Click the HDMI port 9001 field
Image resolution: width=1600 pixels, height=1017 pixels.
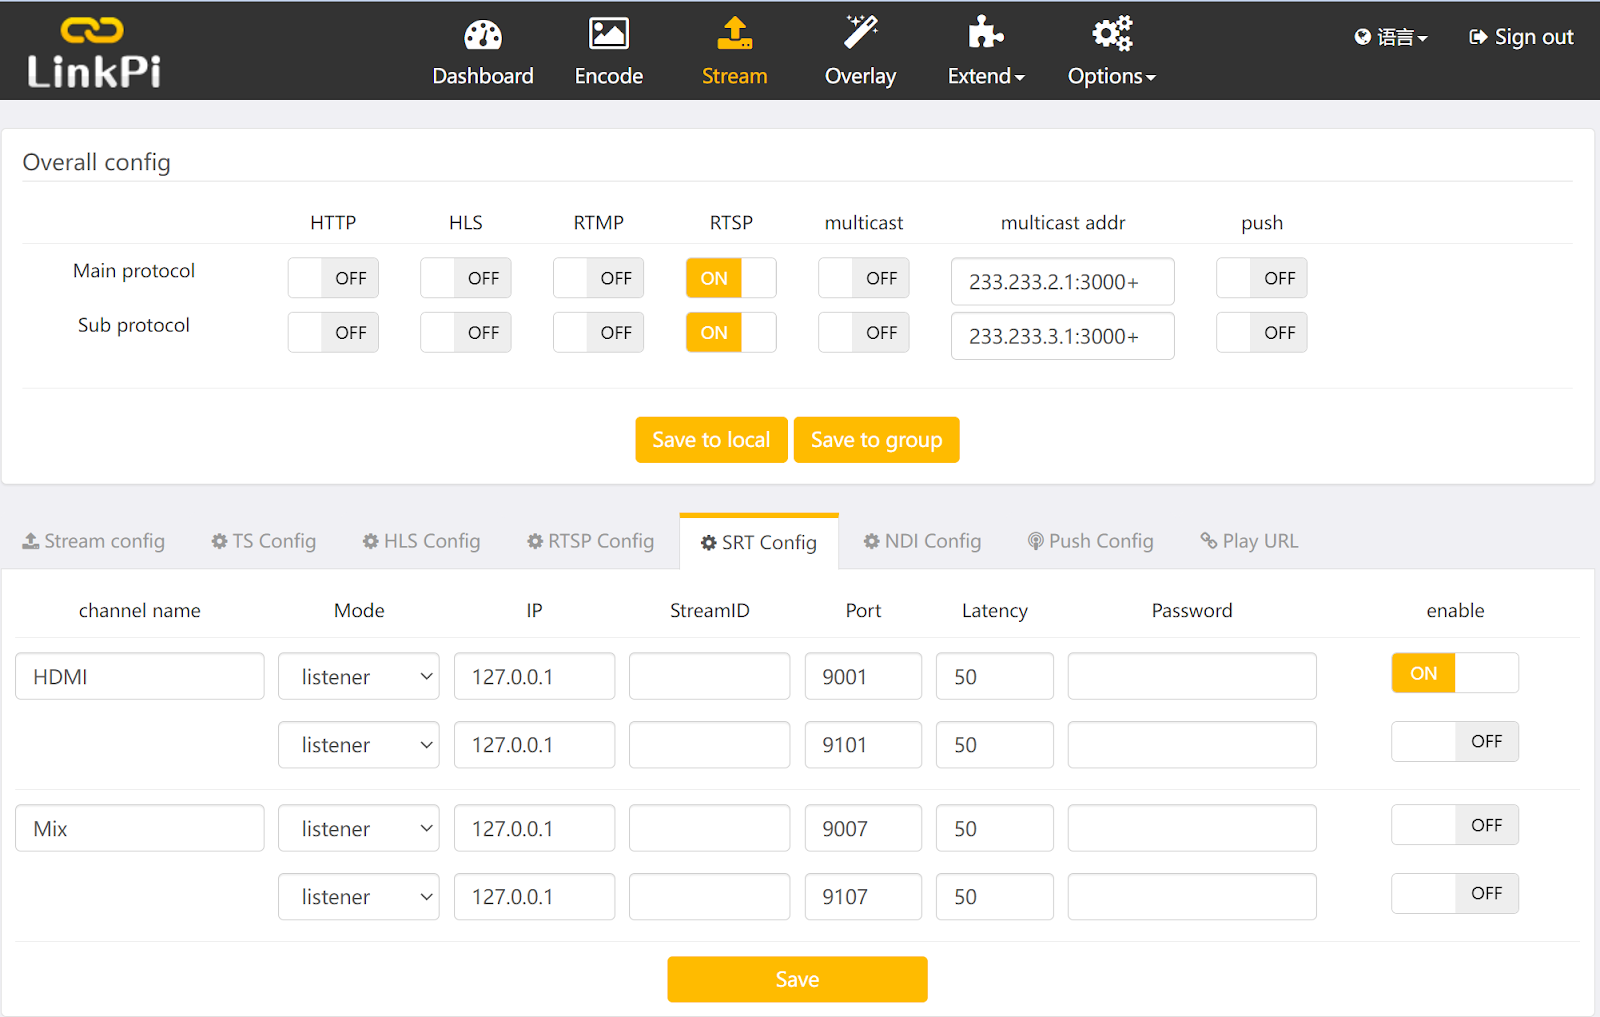point(862,677)
